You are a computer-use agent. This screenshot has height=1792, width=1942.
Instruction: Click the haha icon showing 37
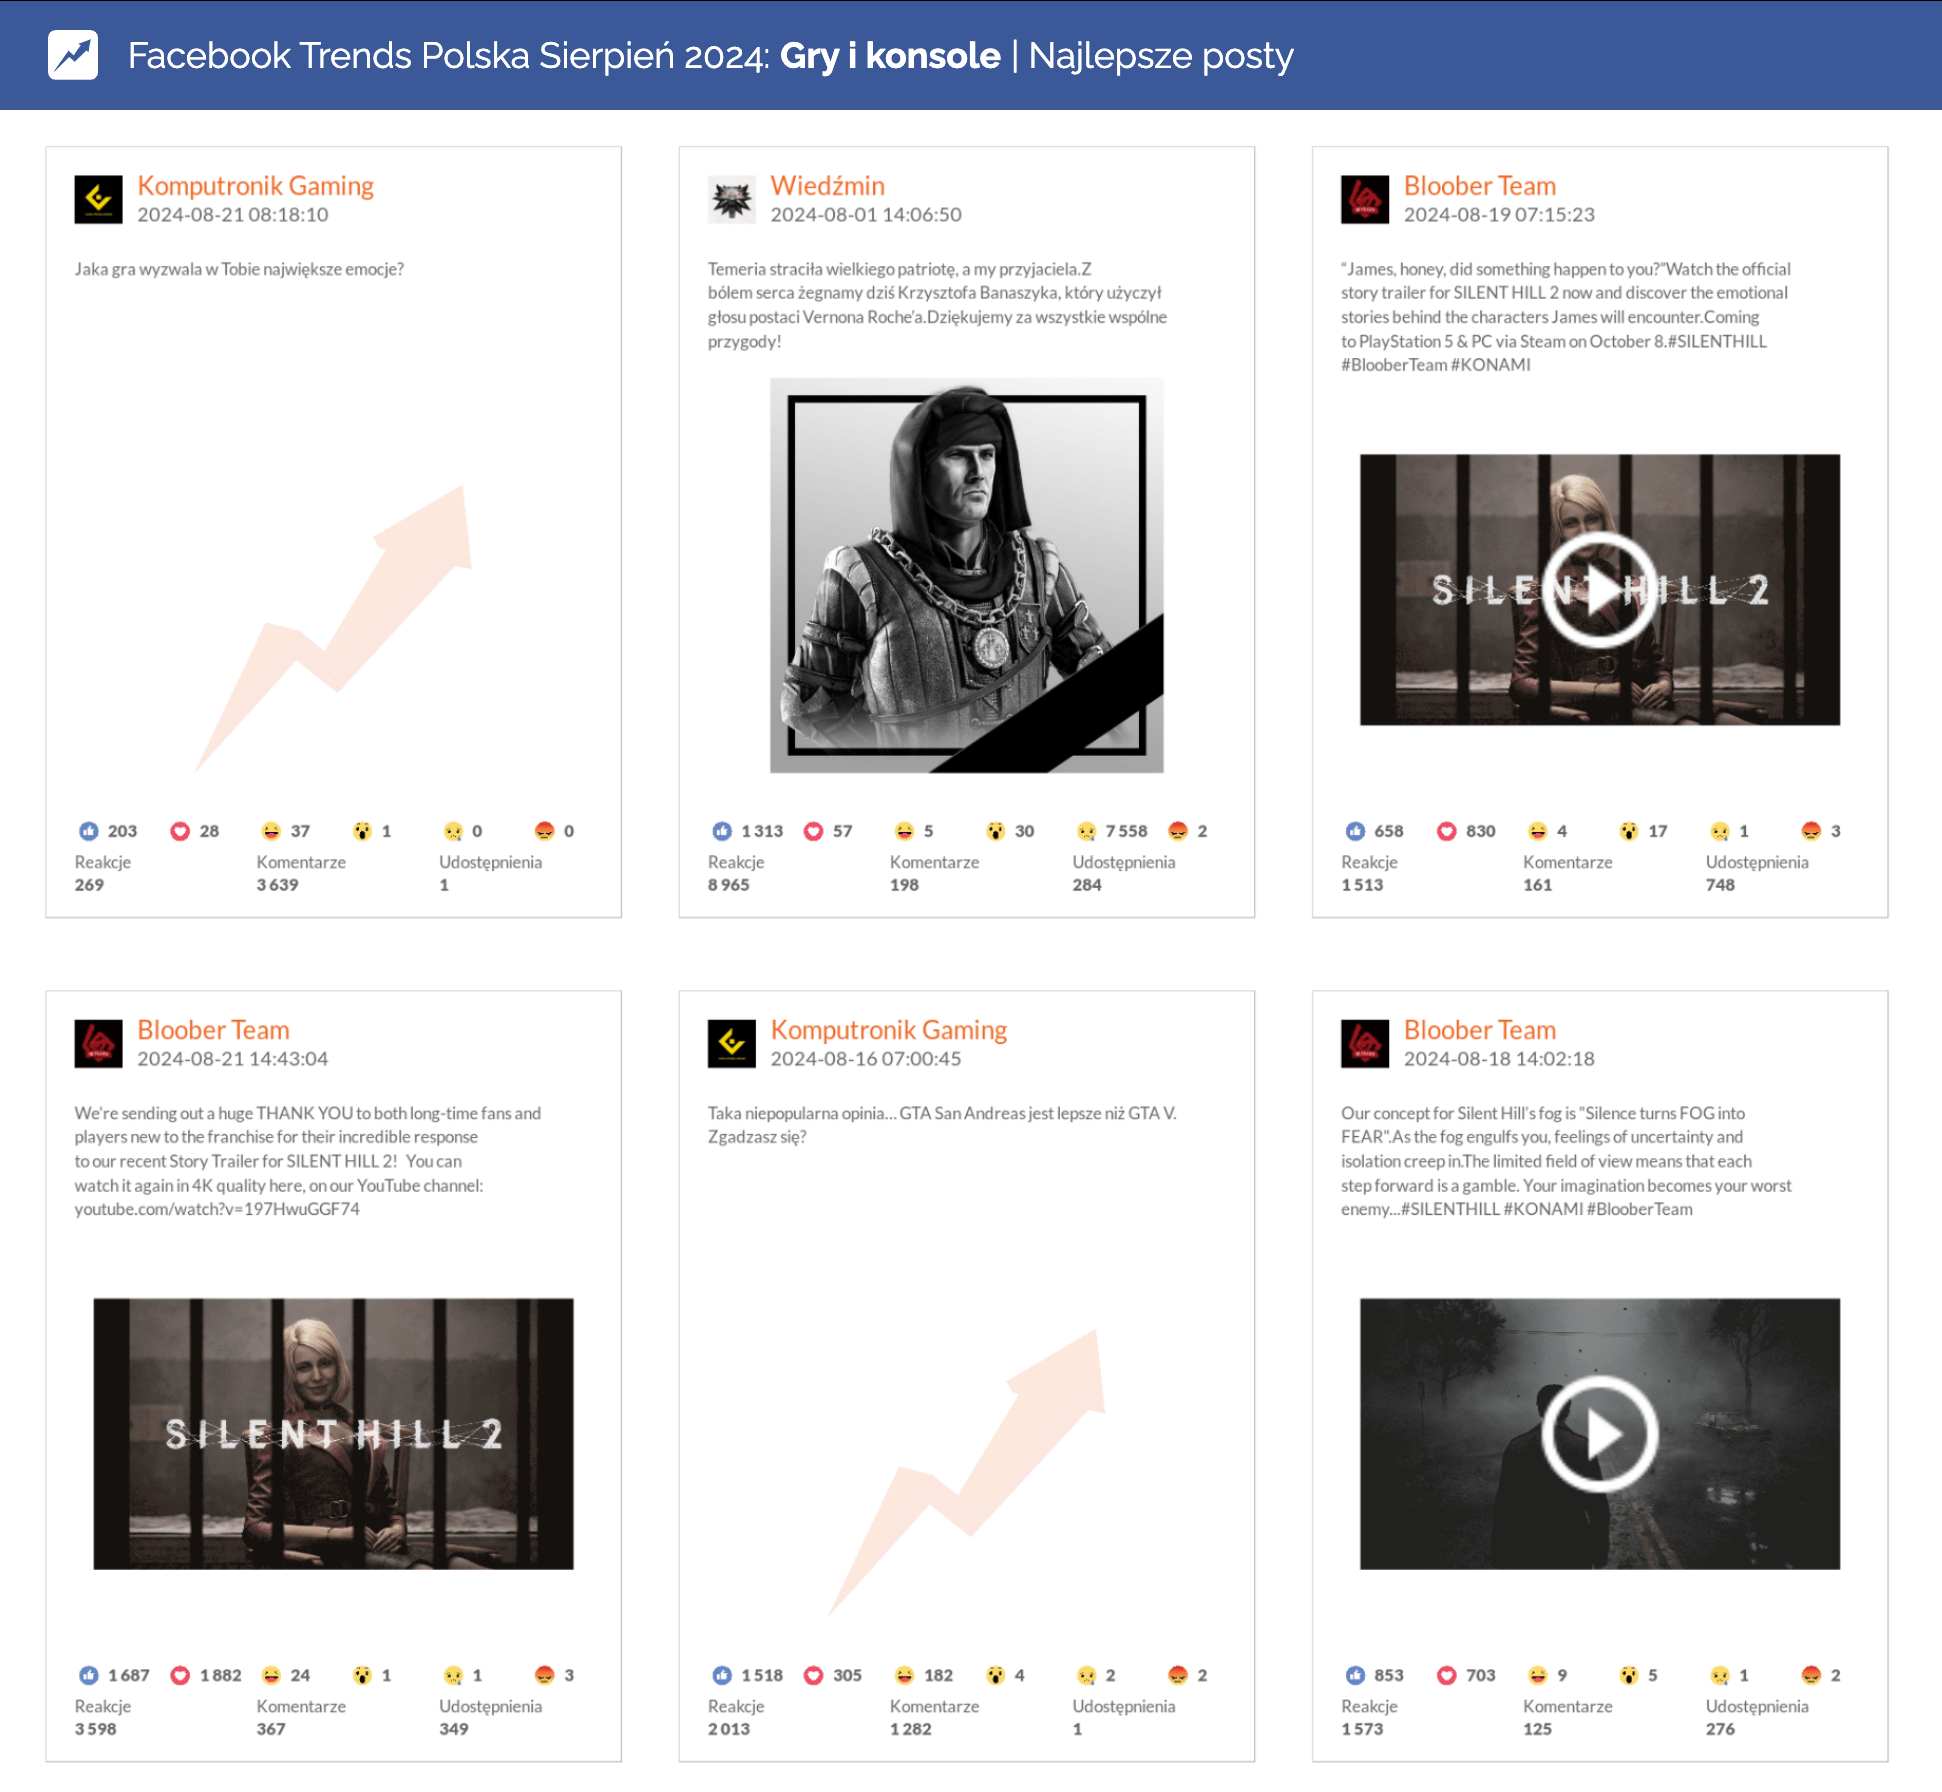271,831
